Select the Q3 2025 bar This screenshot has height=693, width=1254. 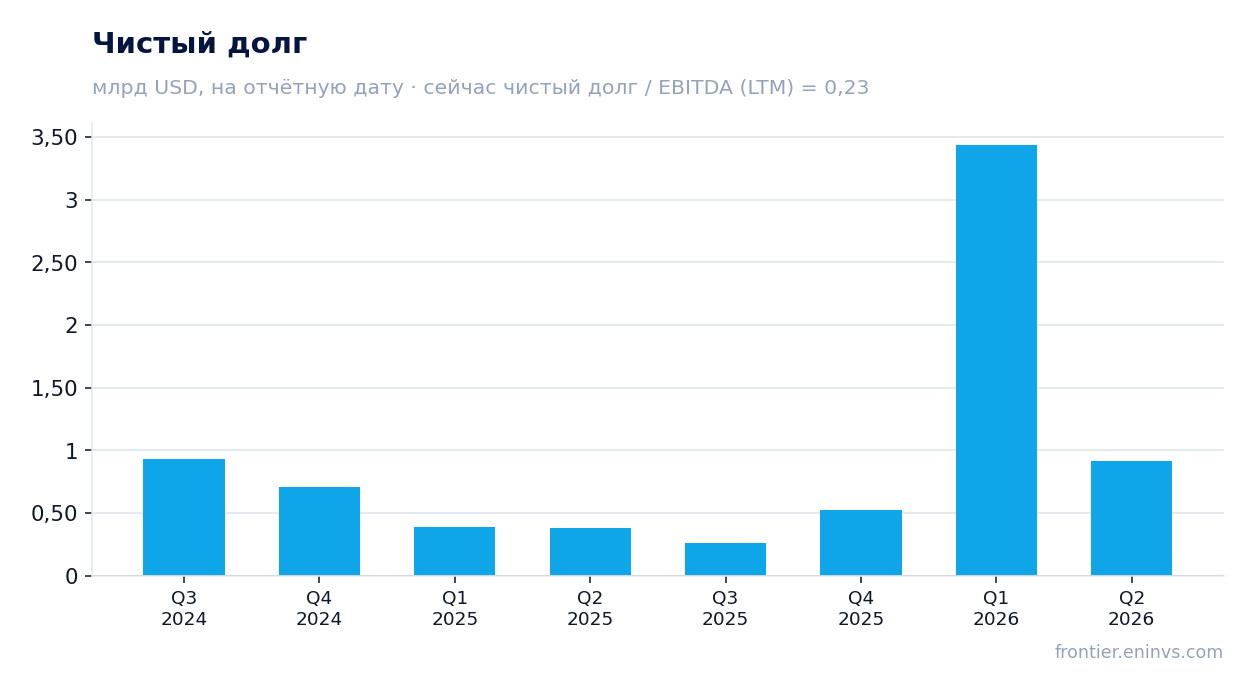pos(725,559)
